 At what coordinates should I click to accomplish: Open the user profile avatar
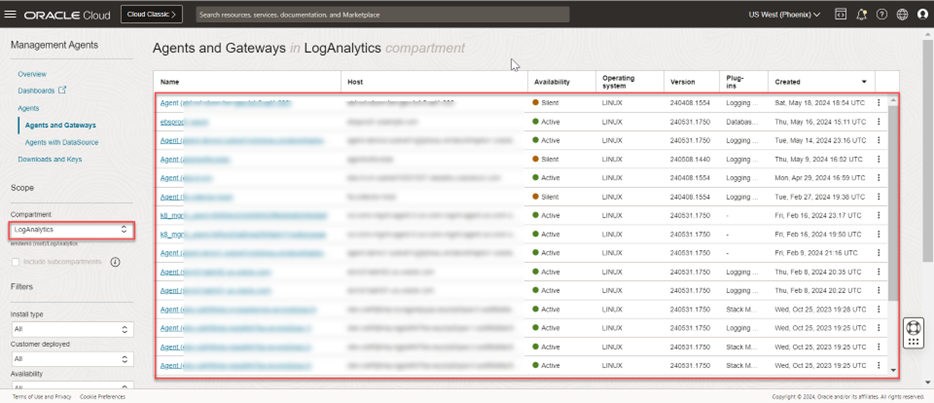(x=923, y=15)
